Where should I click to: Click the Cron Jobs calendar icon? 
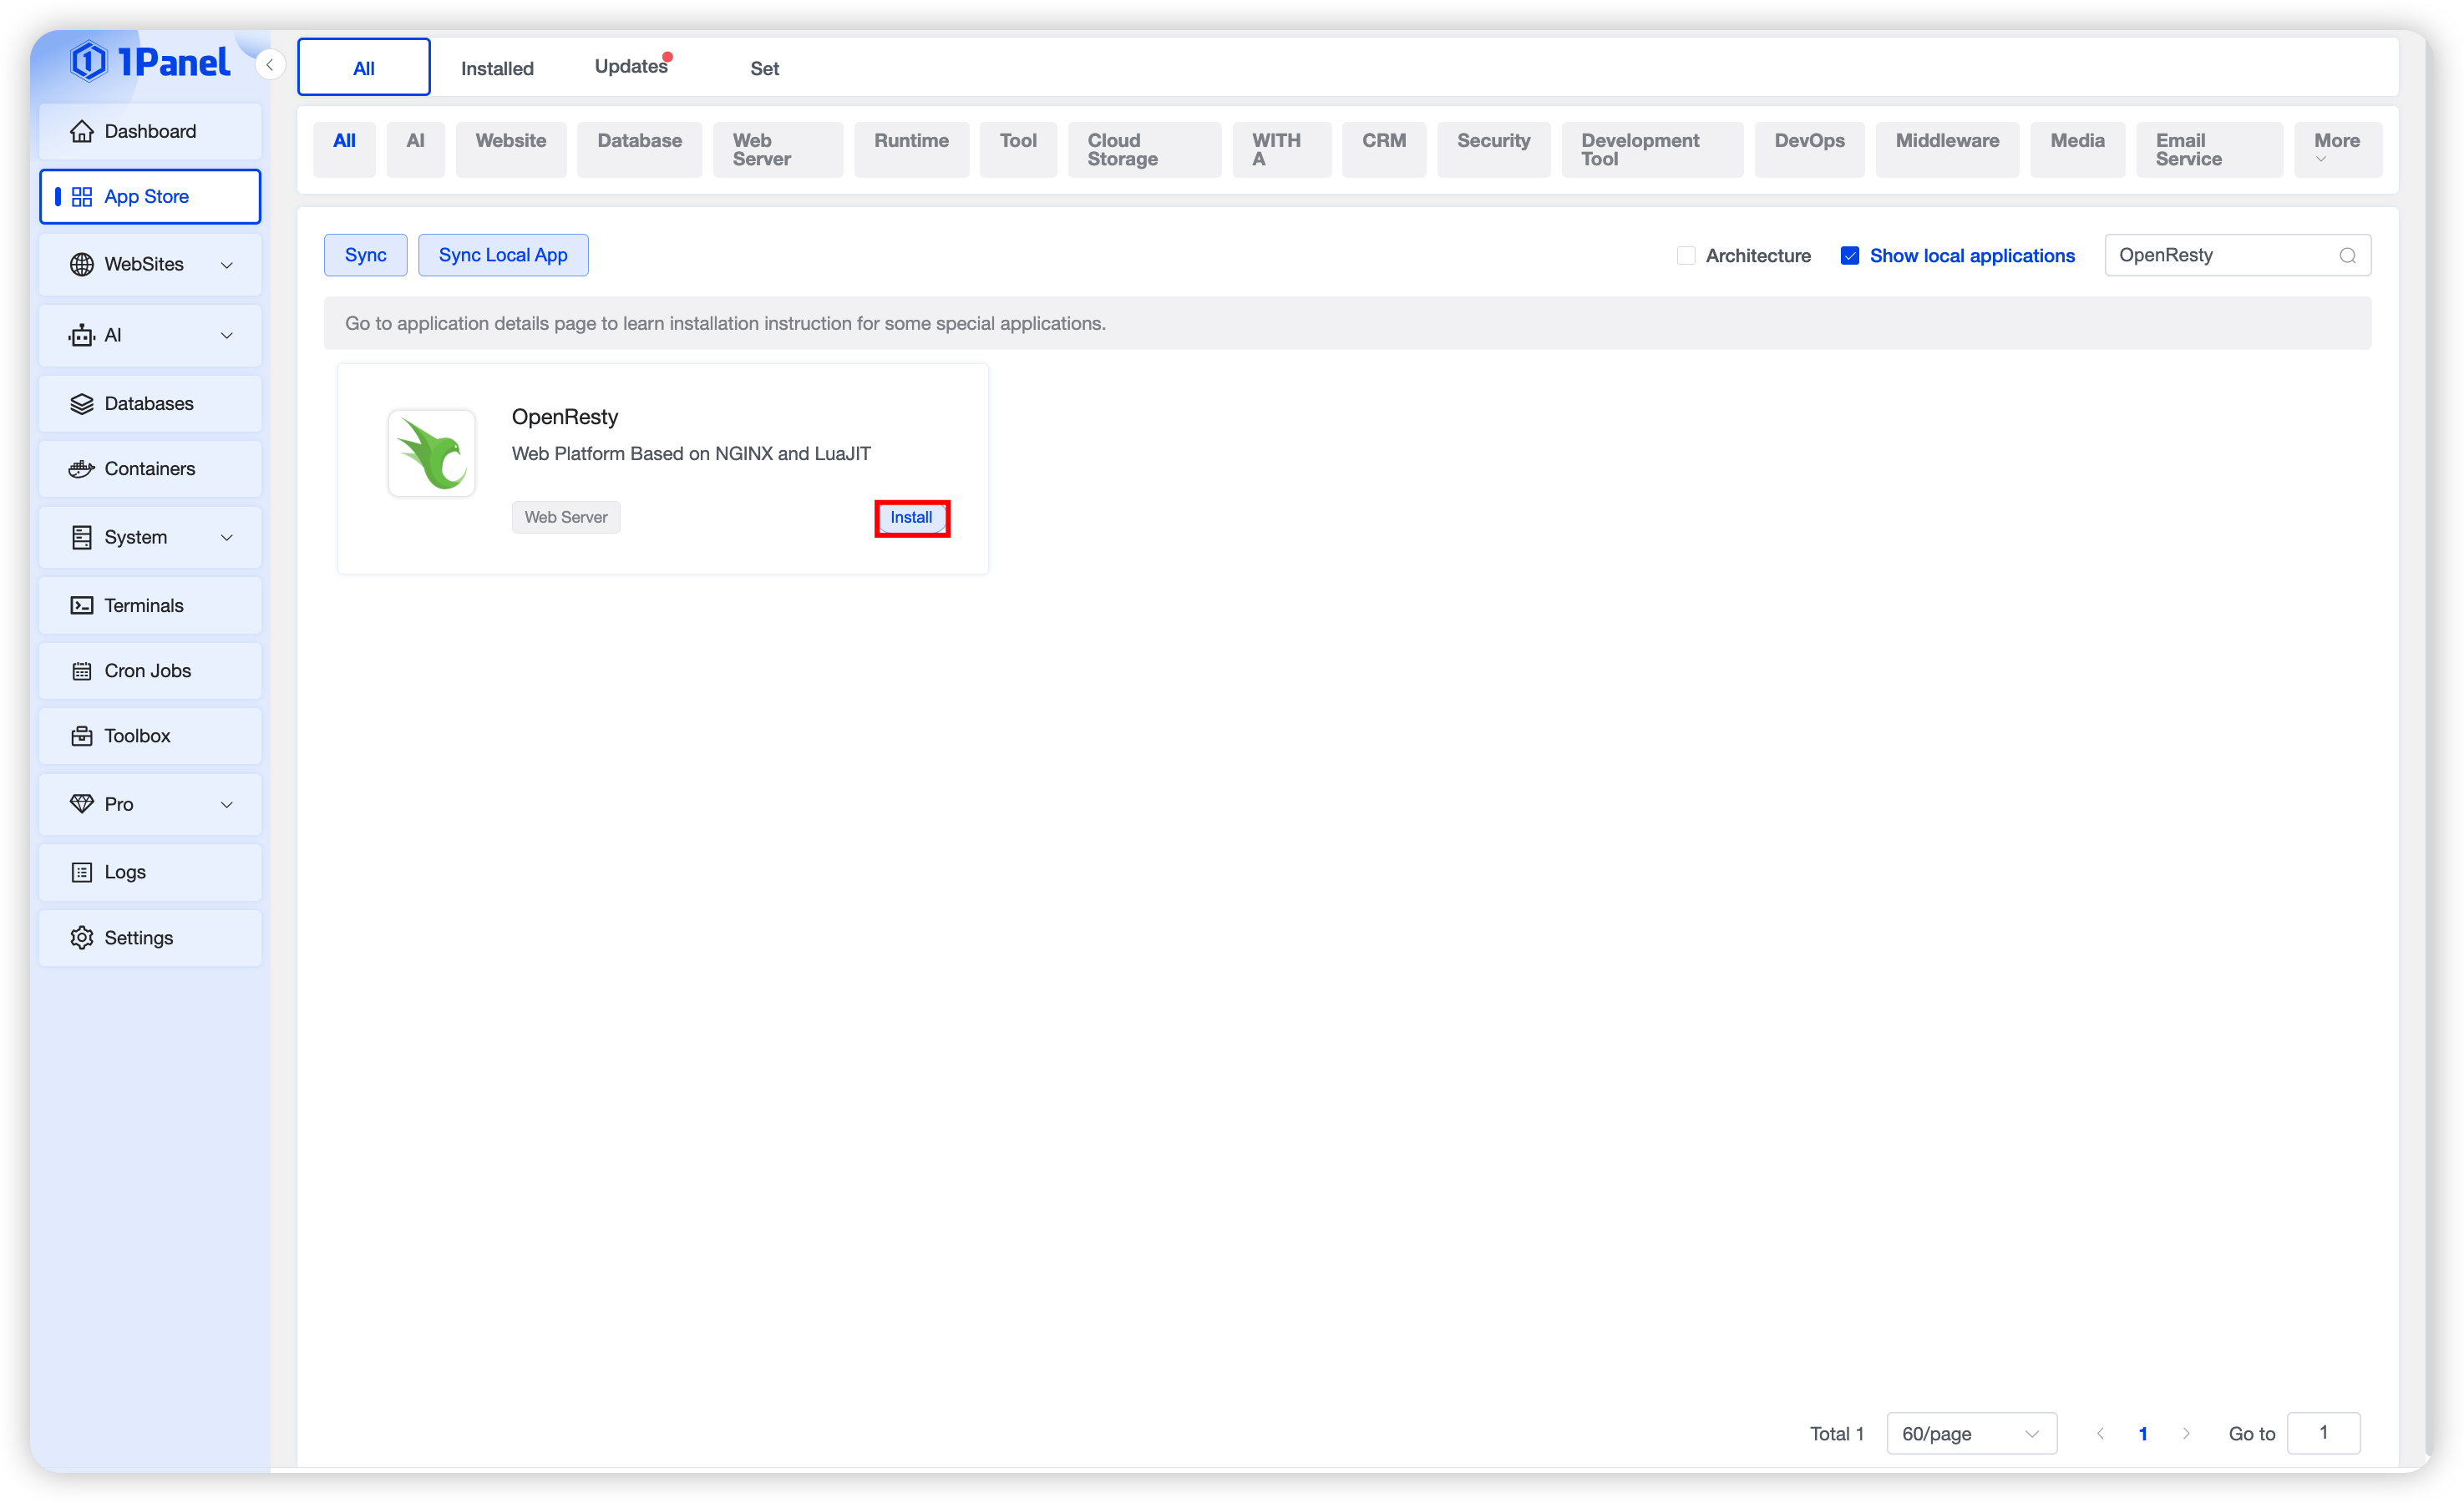pos(82,671)
